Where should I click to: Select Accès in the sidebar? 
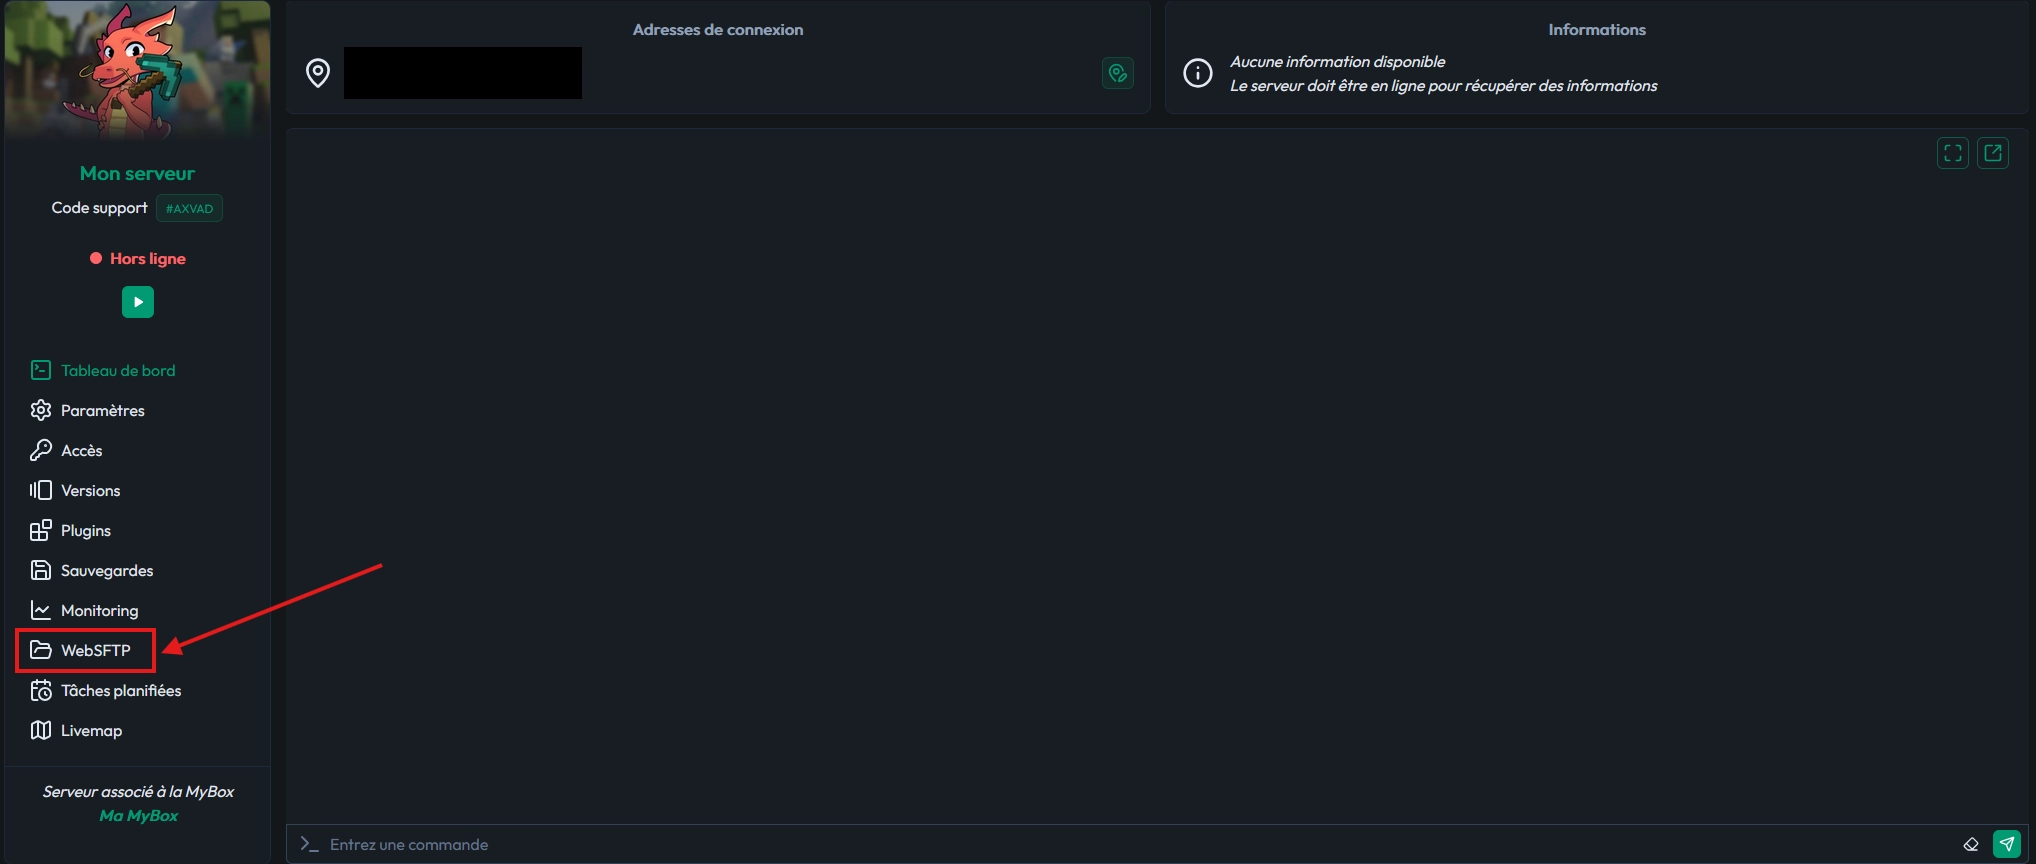pos(81,450)
